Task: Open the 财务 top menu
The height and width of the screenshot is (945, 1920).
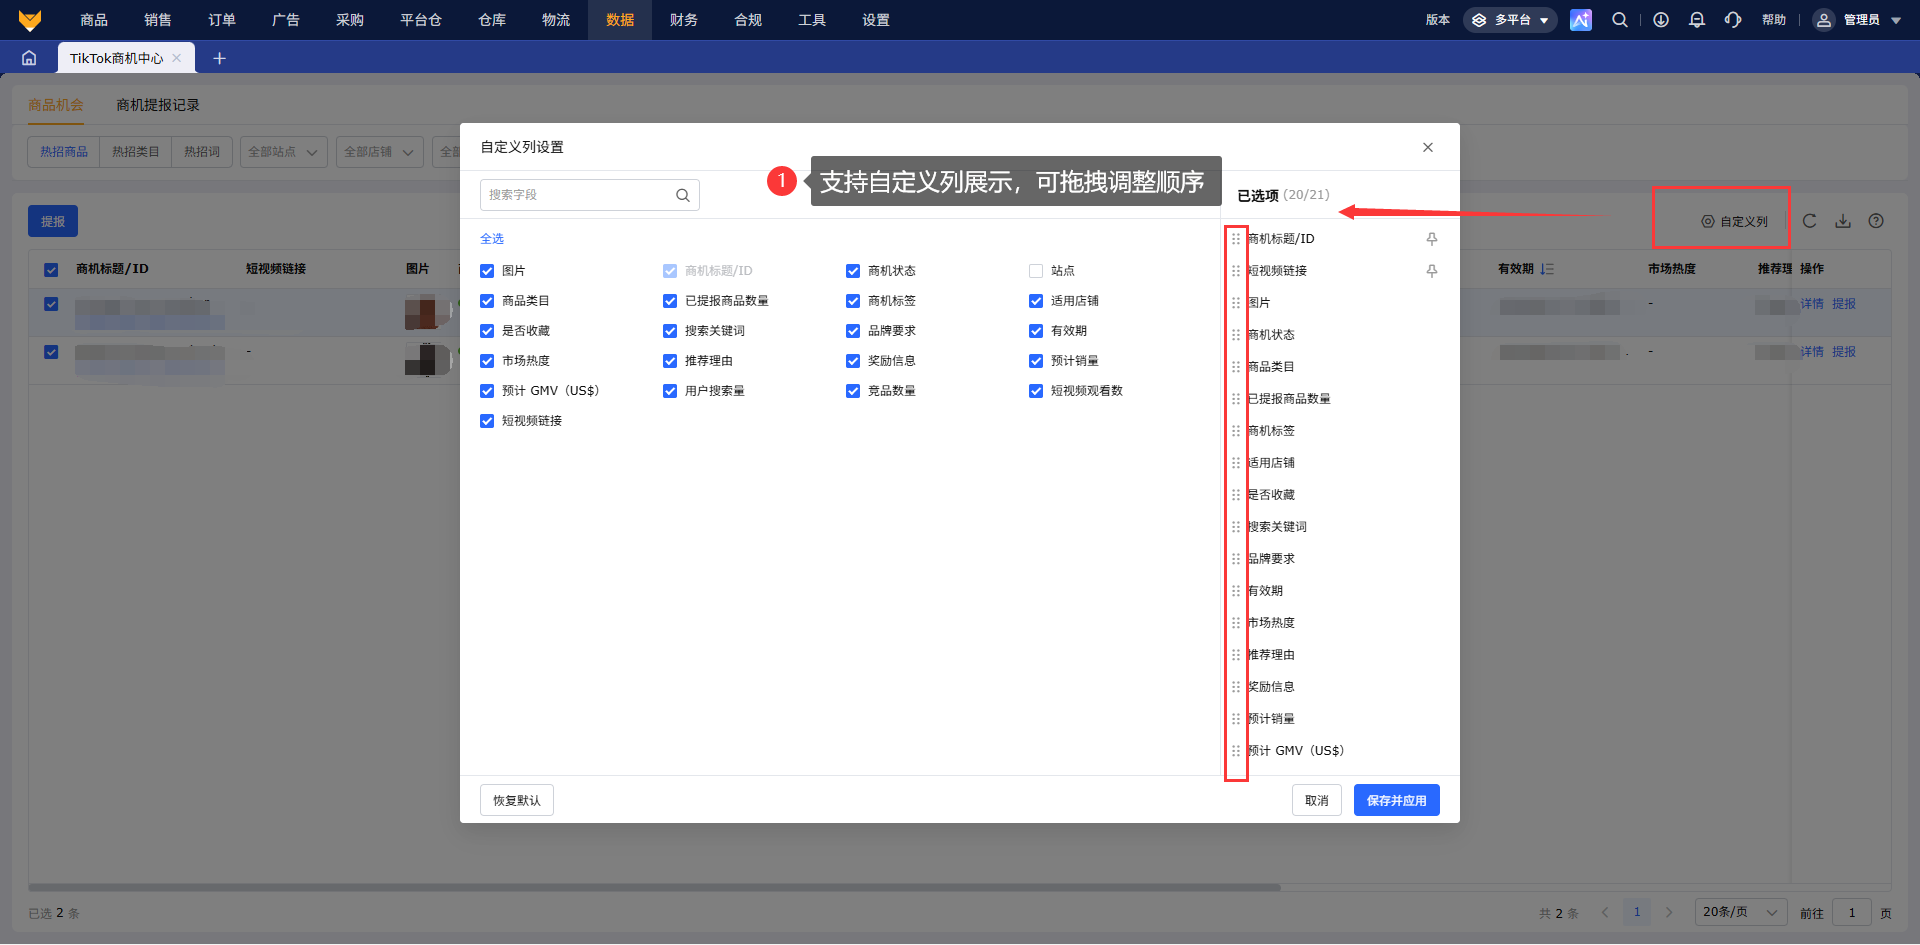Action: point(684,20)
